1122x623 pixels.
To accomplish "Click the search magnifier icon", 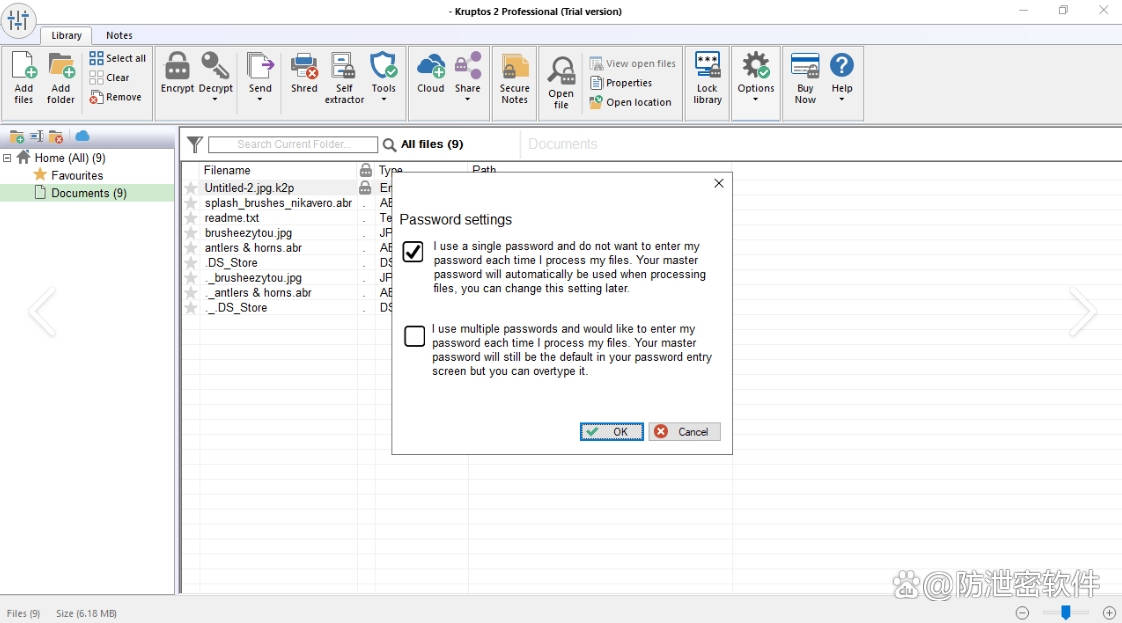I will (389, 144).
